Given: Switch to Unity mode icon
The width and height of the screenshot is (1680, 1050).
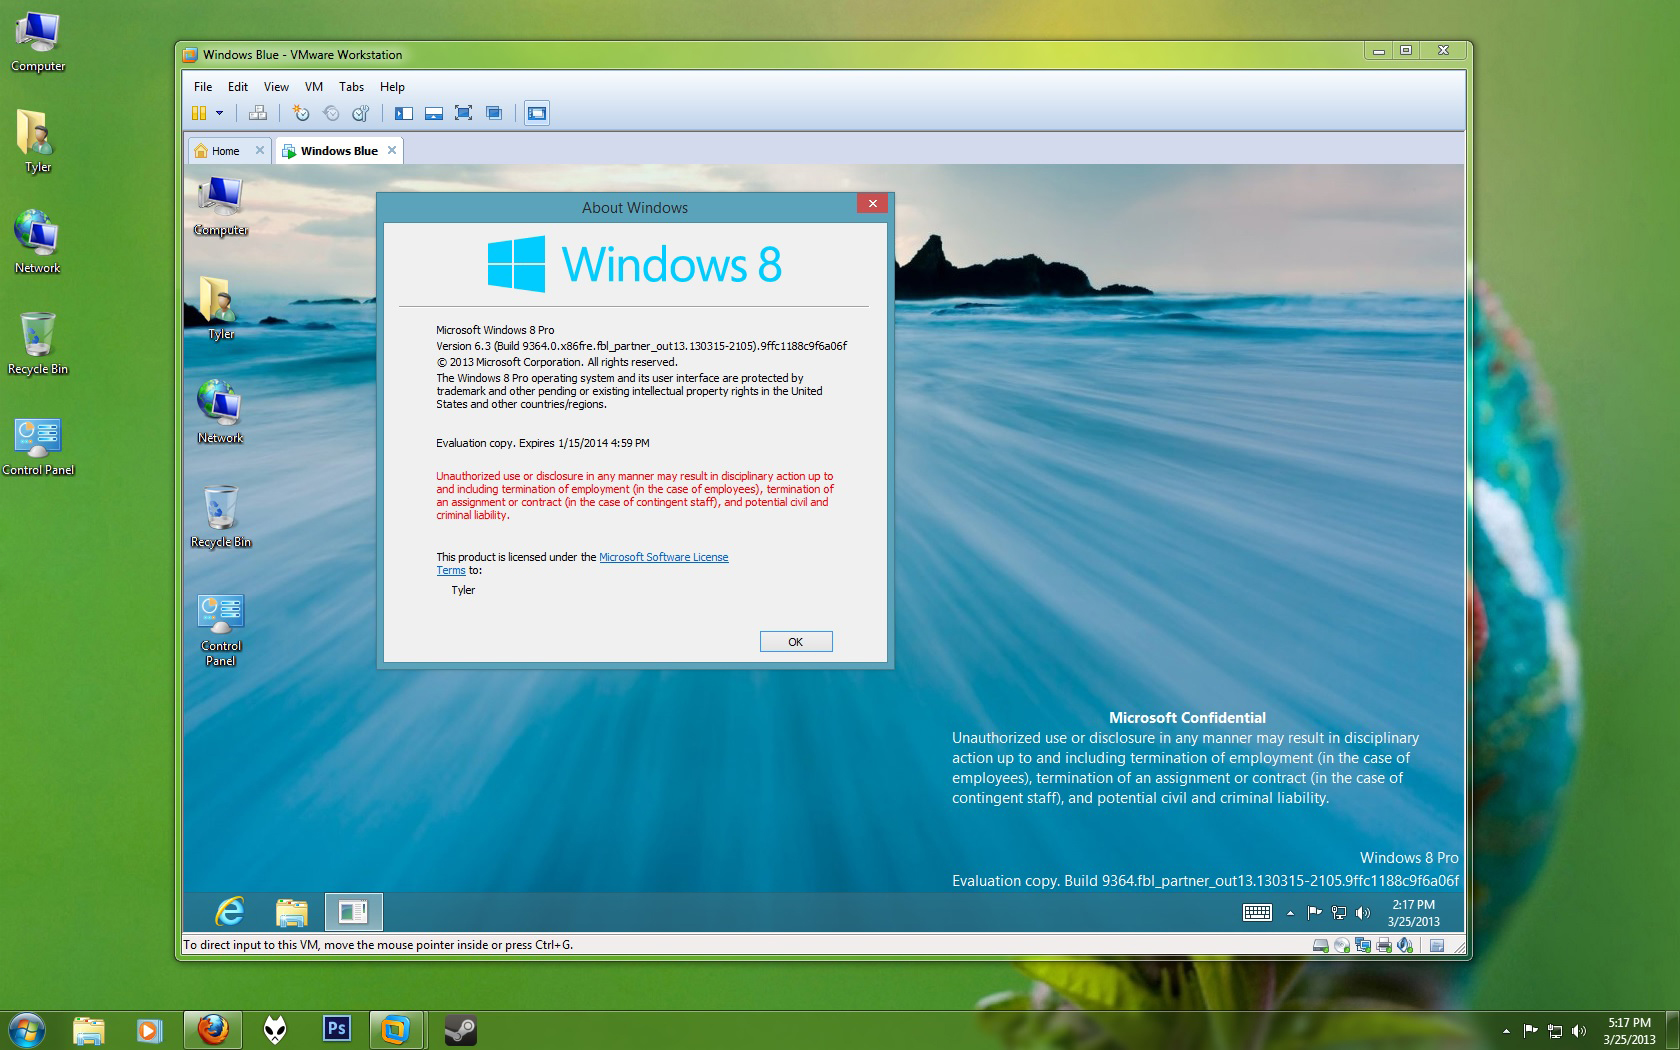Looking at the screenshot, I should [x=493, y=113].
